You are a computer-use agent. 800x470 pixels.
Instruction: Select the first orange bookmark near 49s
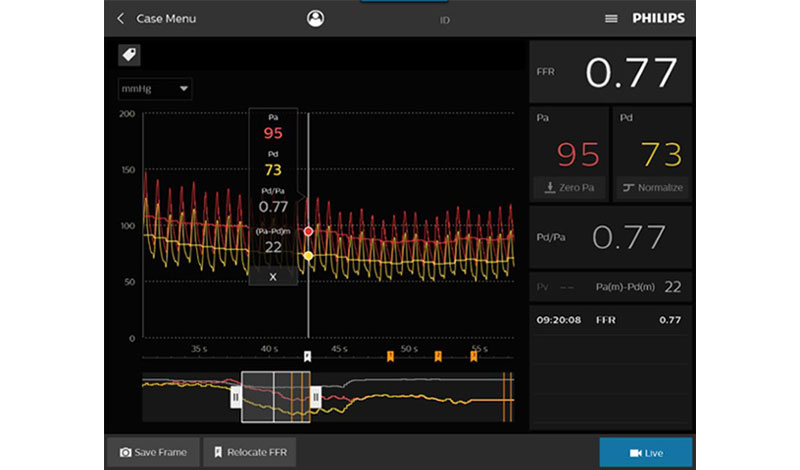coord(390,356)
